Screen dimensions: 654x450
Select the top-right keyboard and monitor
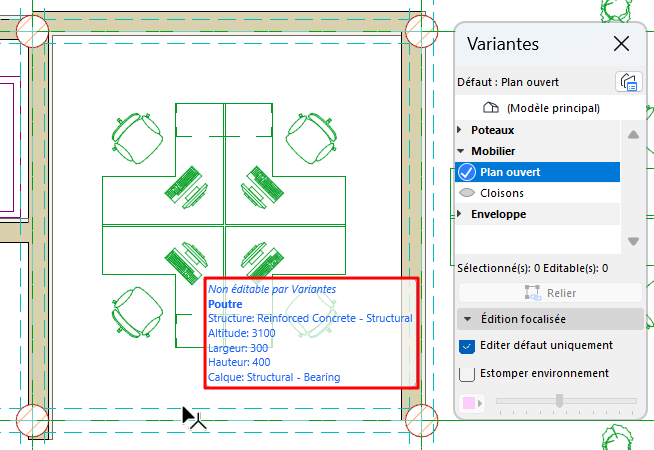tap(262, 187)
